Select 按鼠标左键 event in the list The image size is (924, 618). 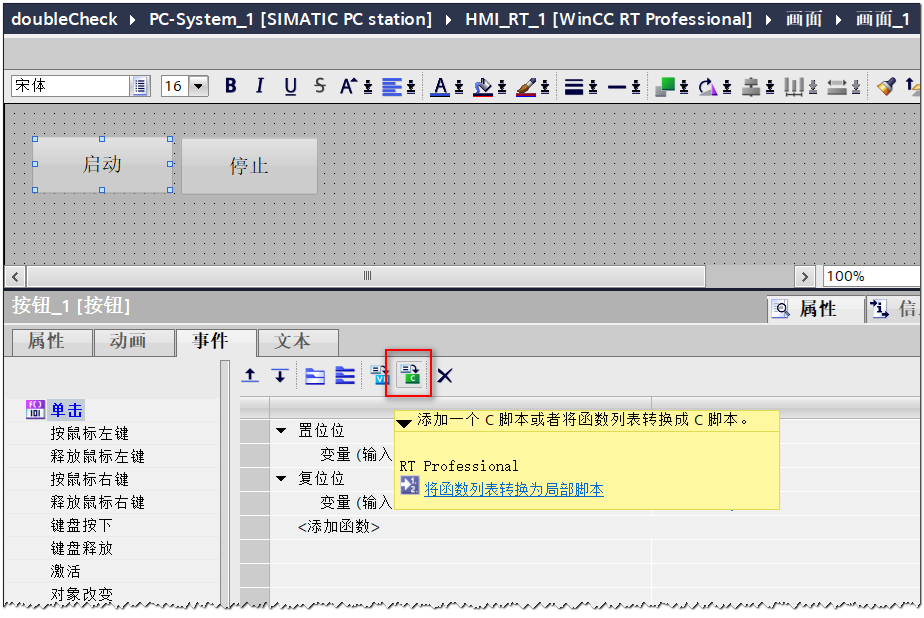[90, 433]
